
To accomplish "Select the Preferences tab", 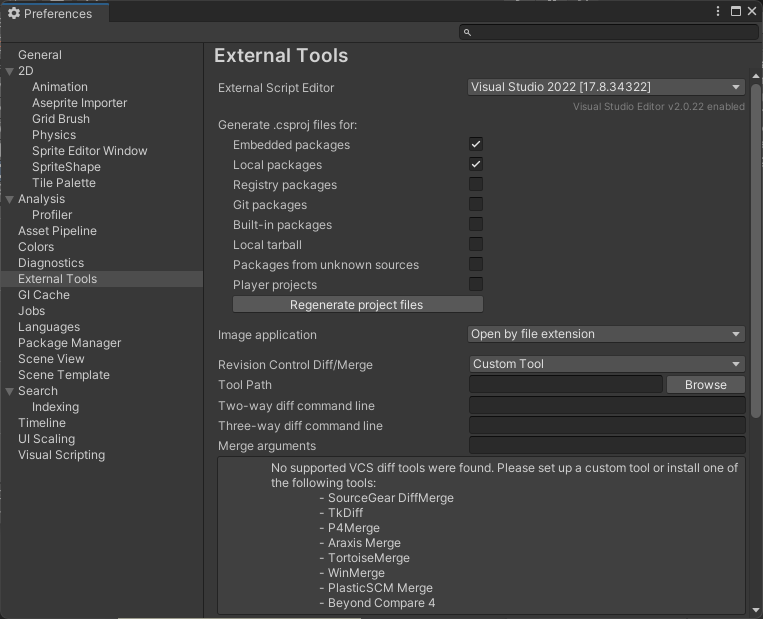I will pos(54,13).
